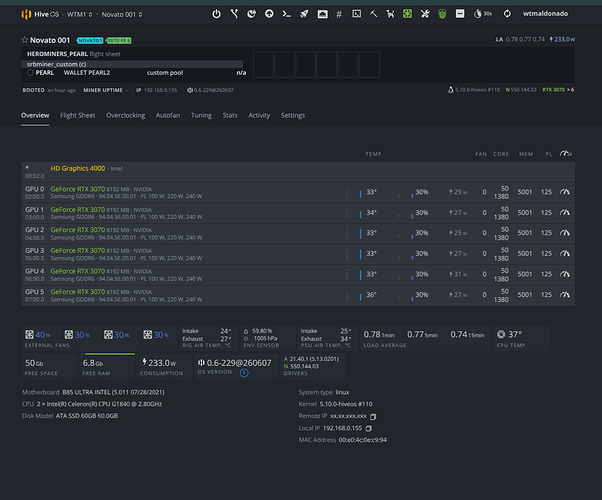Click the PEARL coin entry

coord(45,73)
